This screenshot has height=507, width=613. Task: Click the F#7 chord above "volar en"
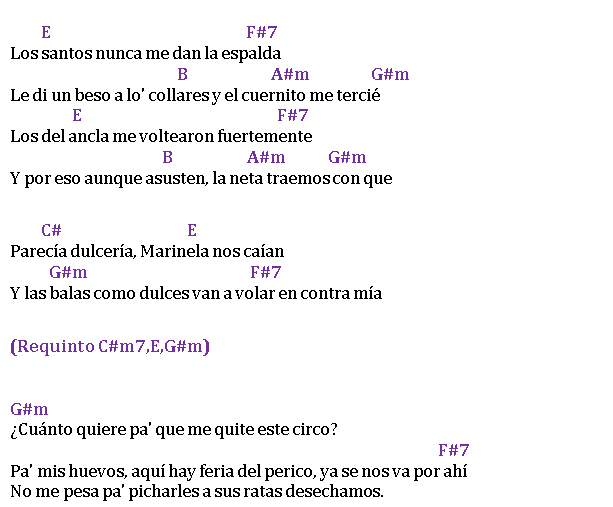[266, 272]
